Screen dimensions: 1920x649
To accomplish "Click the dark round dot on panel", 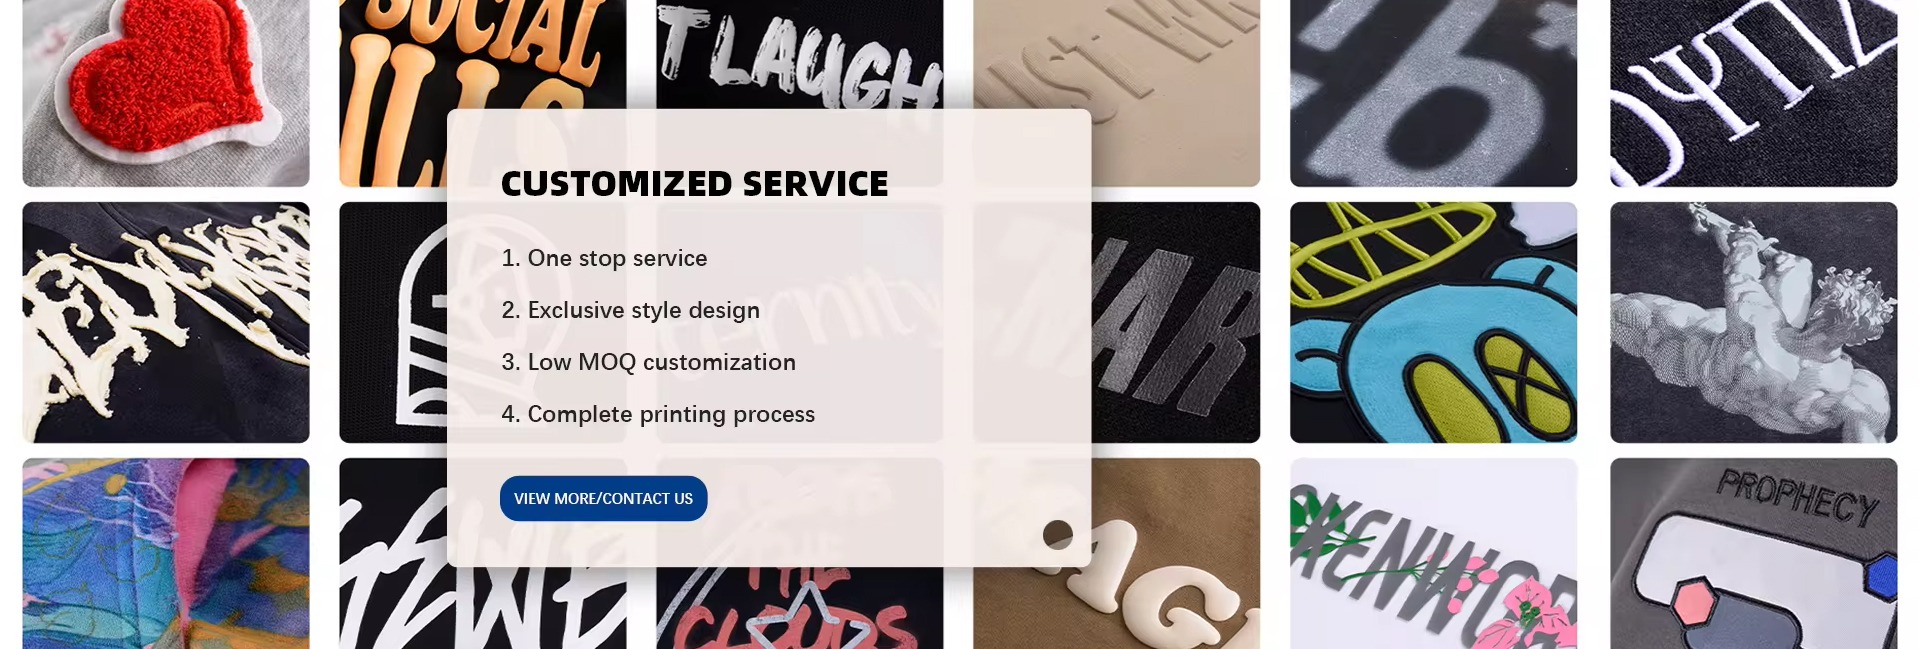I will coord(1058,535).
